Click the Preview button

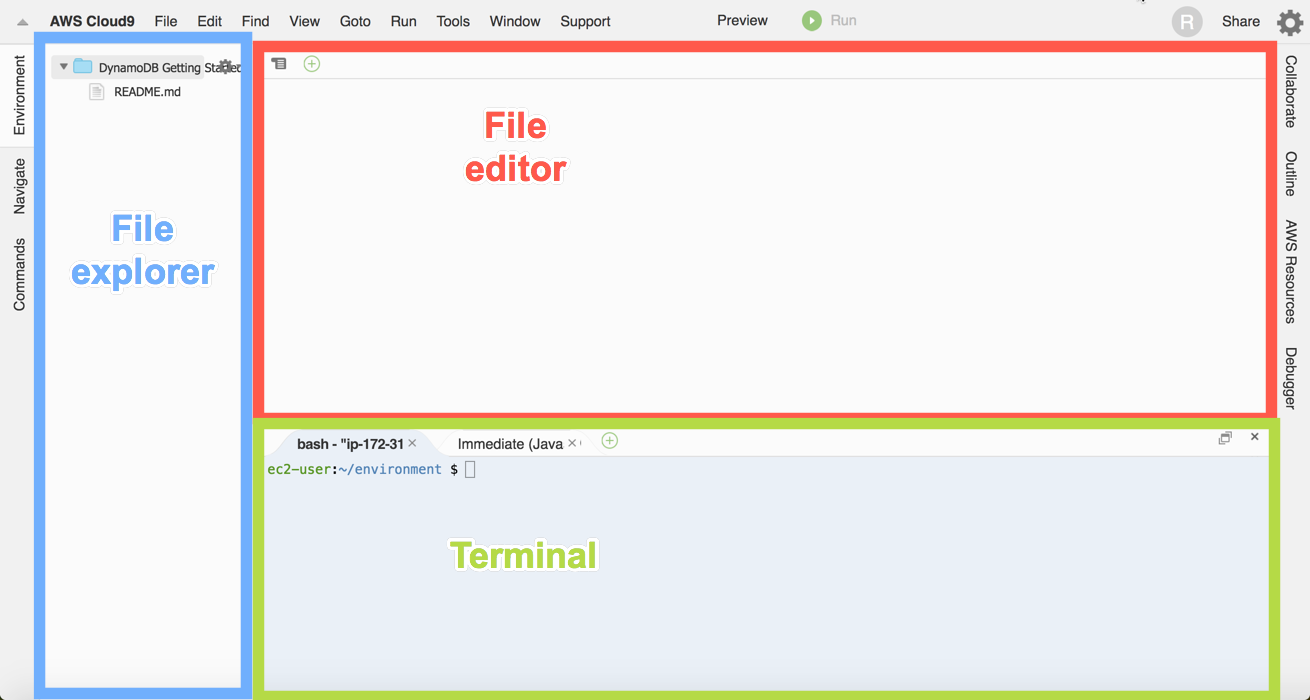(x=742, y=20)
